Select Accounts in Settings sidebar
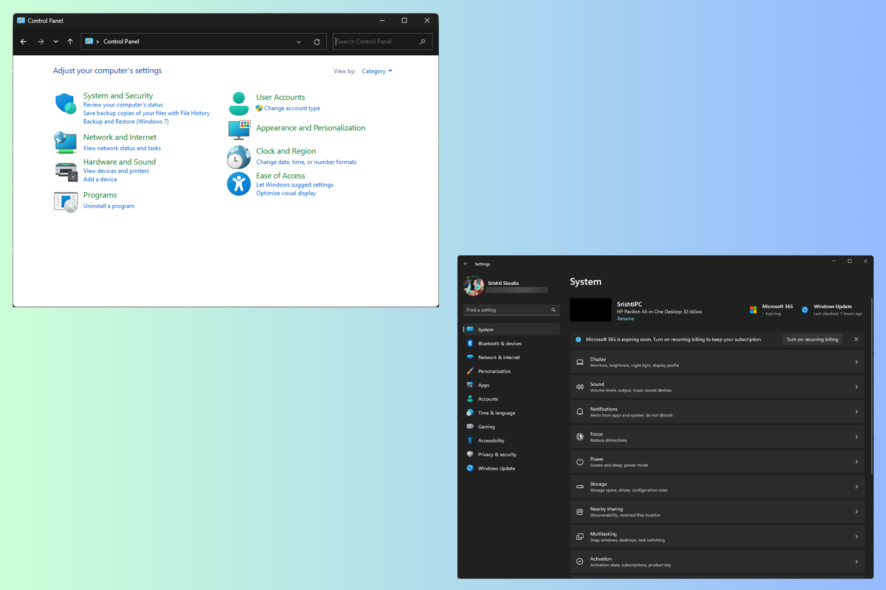This screenshot has height=590, width=886. [511, 399]
